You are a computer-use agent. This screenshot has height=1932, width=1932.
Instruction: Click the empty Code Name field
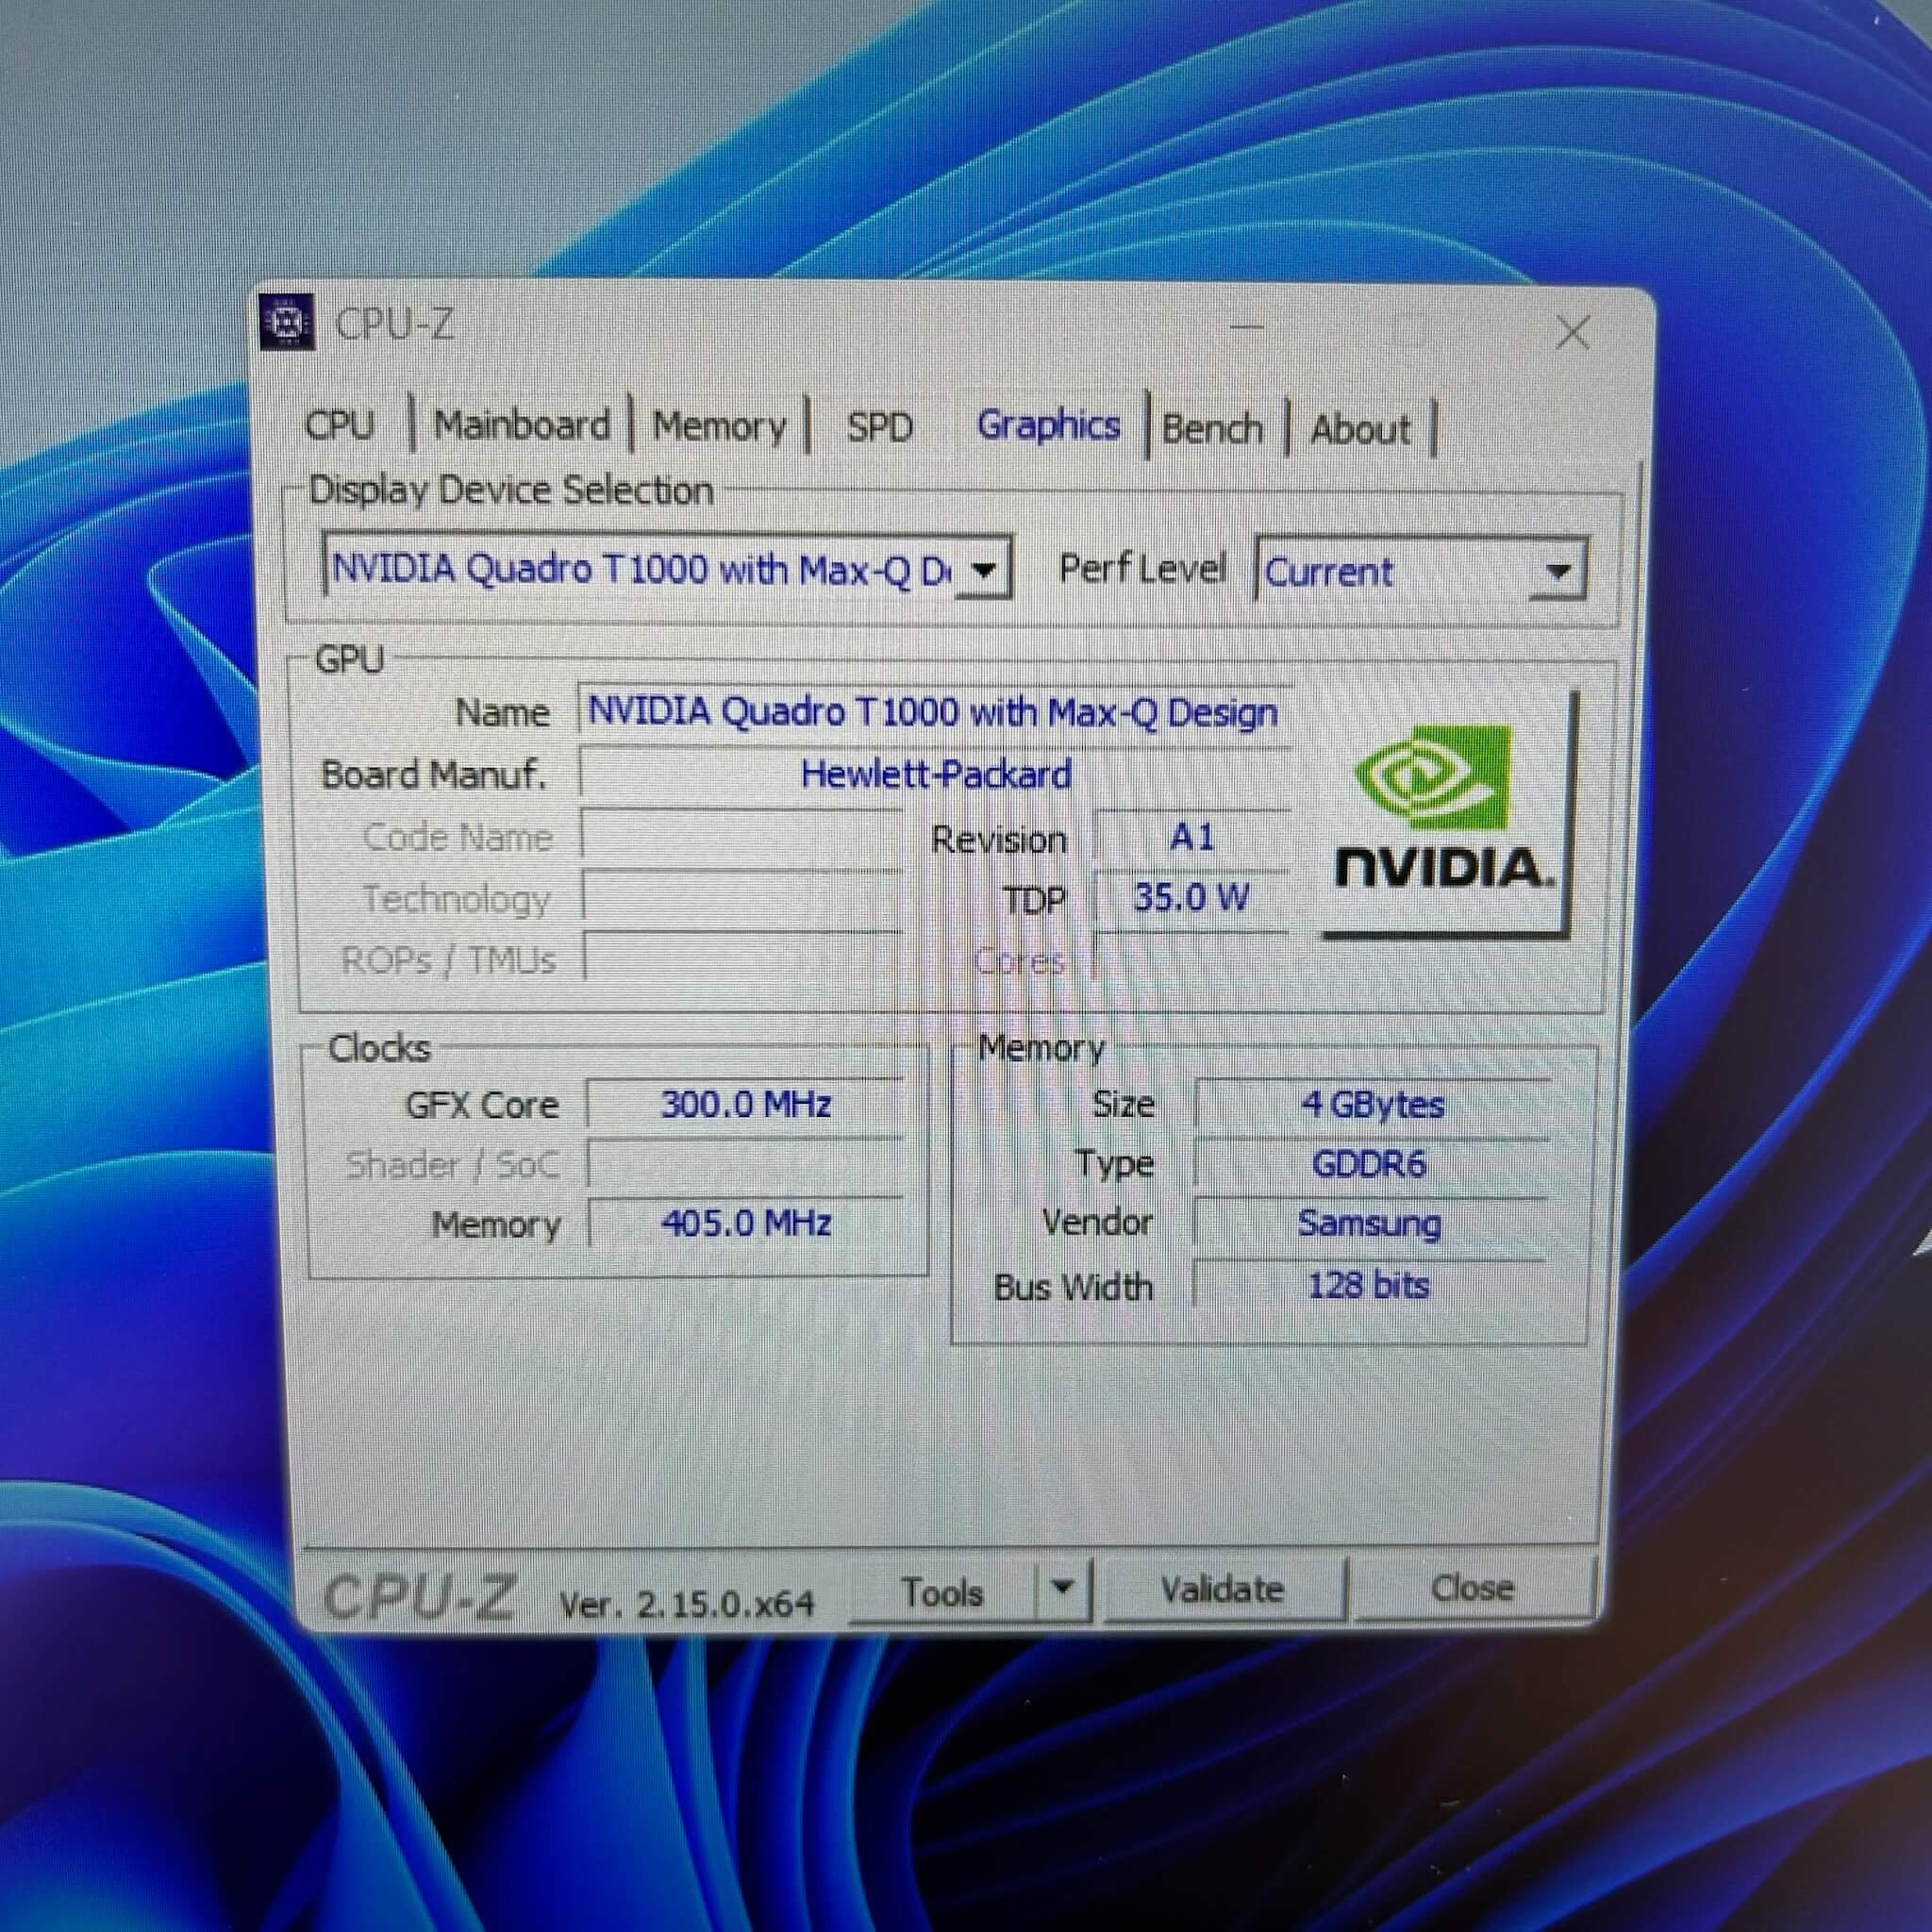click(x=741, y=836)
